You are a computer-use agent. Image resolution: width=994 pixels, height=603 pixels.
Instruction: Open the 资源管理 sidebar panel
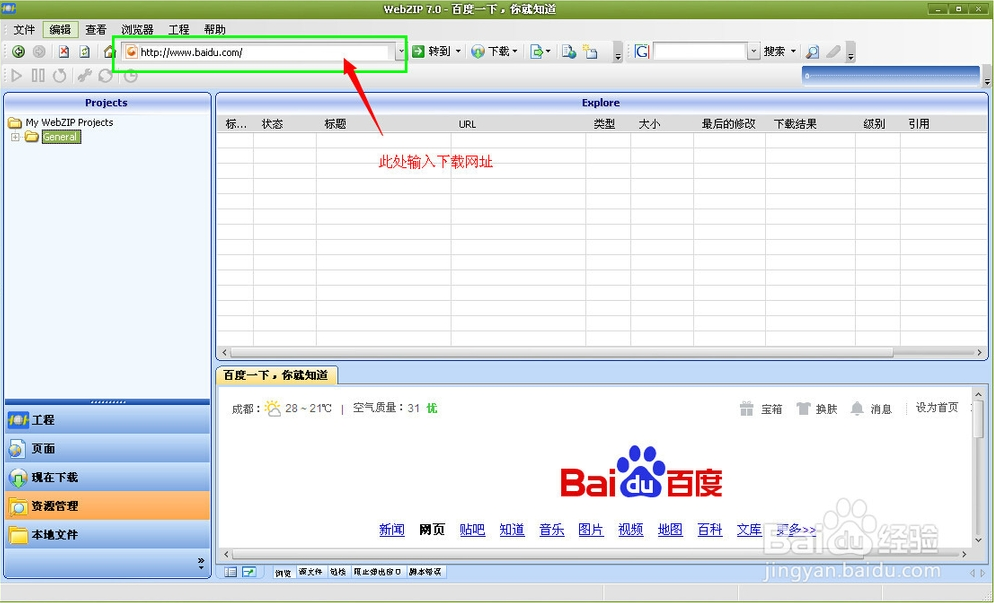point(107,506)
